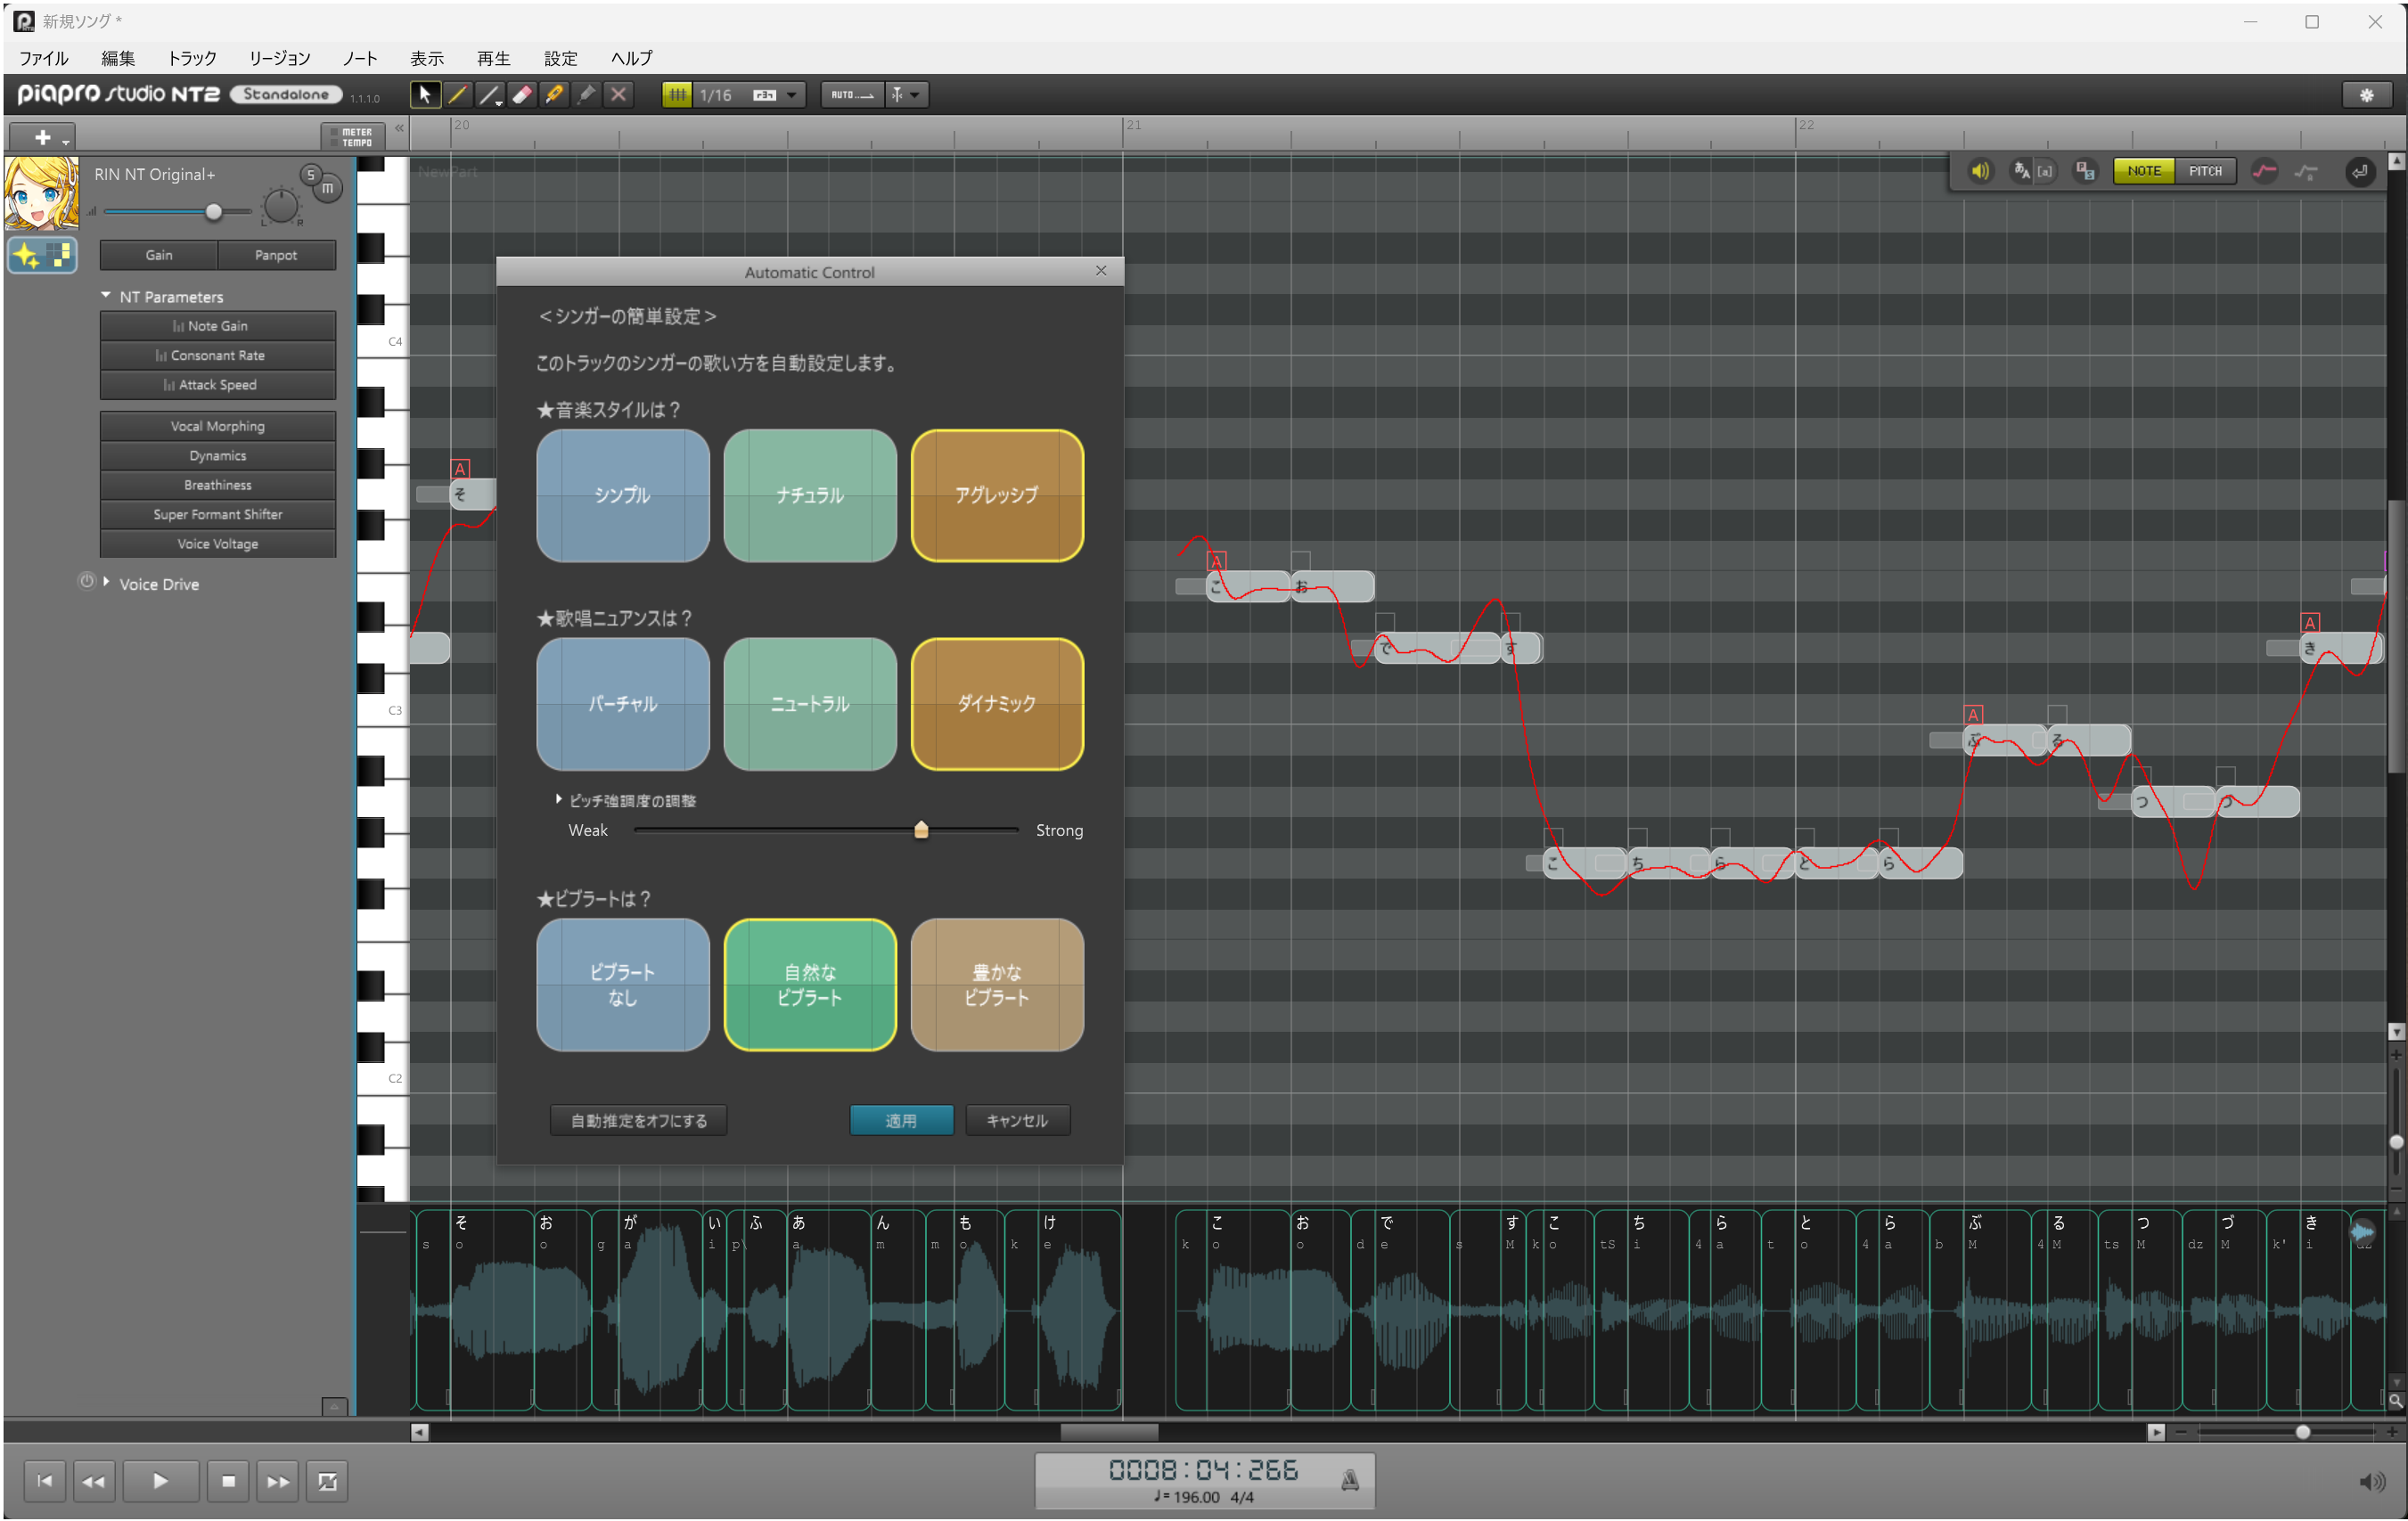The height and width of the screenshot is (1521, 2408).
Task: Open the トラック menu
Action: (191, 58)
